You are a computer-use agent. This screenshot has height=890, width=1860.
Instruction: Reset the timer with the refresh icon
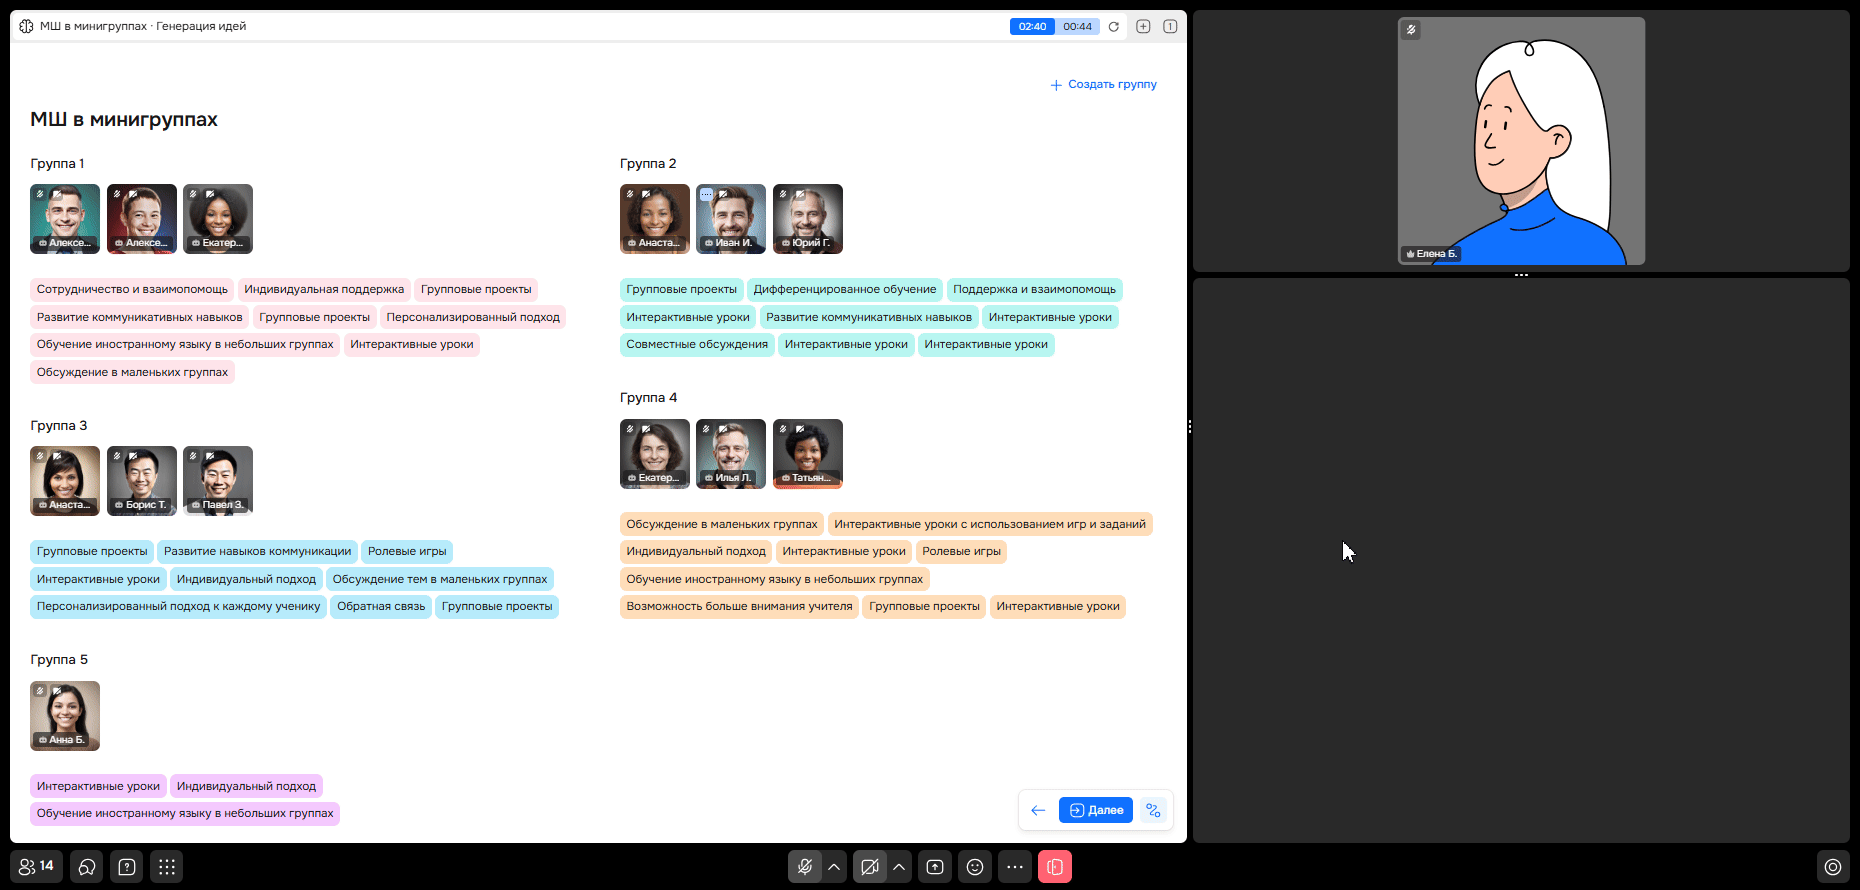(x=1113, y=27)
